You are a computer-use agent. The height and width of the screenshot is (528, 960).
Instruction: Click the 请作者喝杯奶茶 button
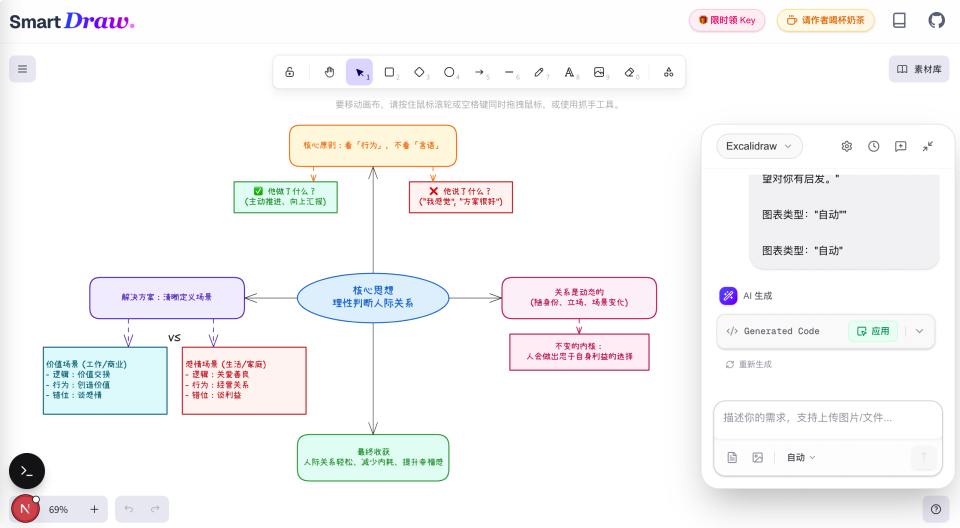click(825, 20)
